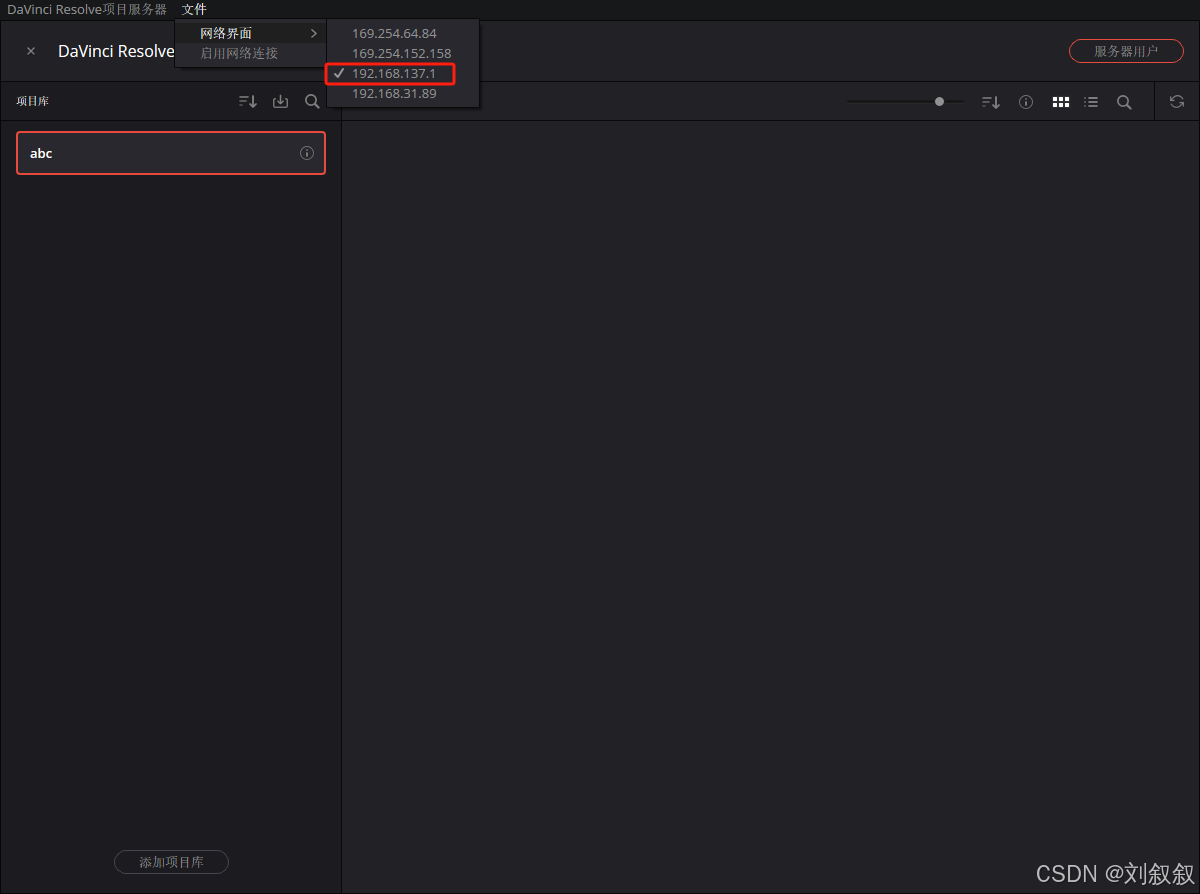
Task: Select IP address 192.168.137.1
Action: click(394, 73)
